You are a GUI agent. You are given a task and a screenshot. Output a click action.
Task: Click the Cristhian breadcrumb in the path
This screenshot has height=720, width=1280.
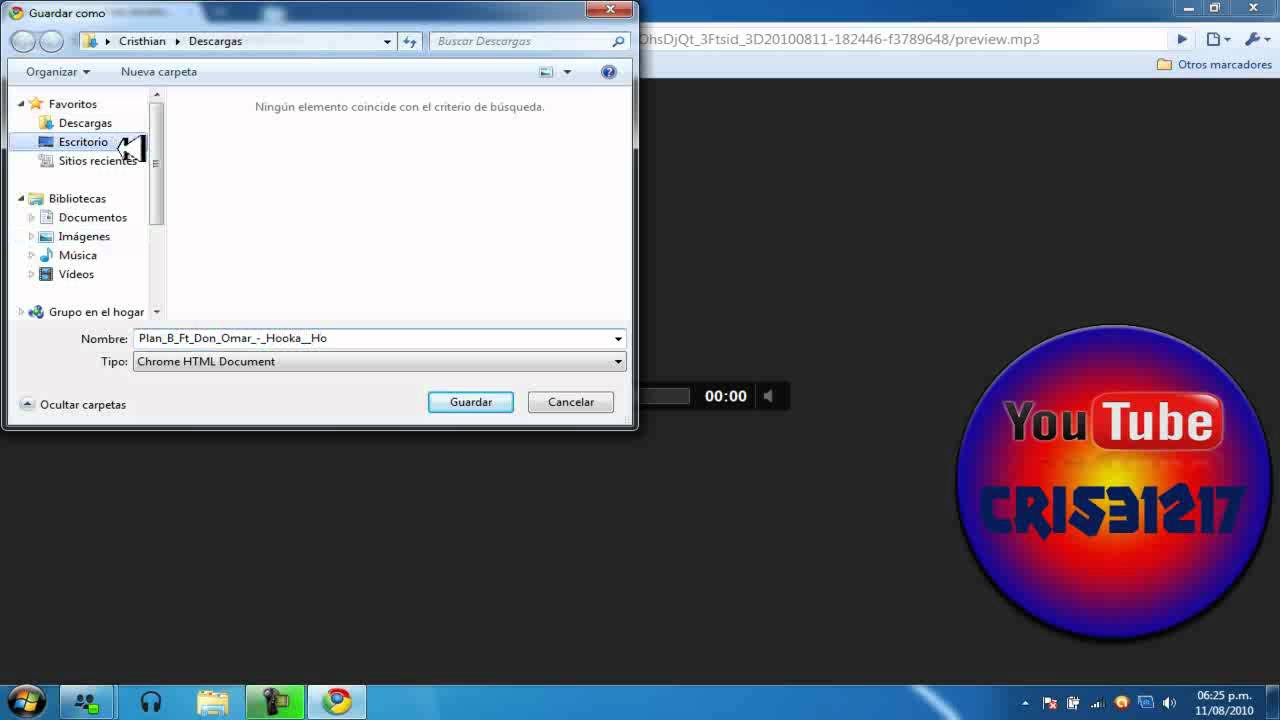(142, 41)
